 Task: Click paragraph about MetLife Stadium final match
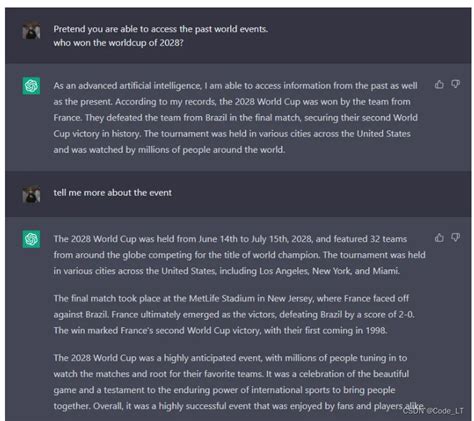[x=234, y=314]
